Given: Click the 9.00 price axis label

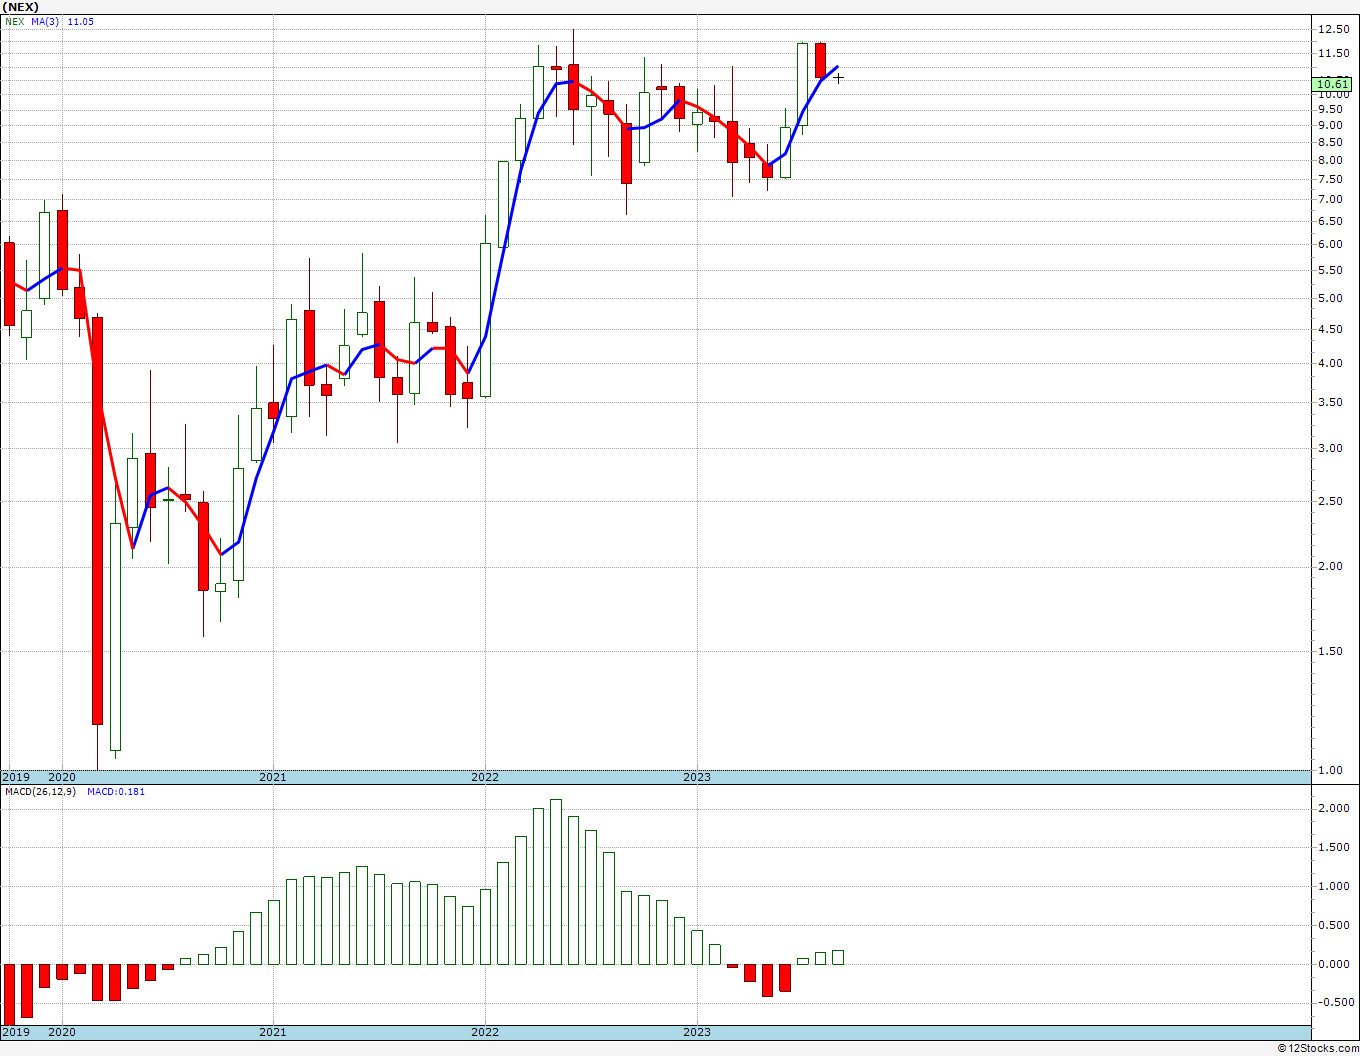Looking at the screenshot, I should tap(1330, 126).
